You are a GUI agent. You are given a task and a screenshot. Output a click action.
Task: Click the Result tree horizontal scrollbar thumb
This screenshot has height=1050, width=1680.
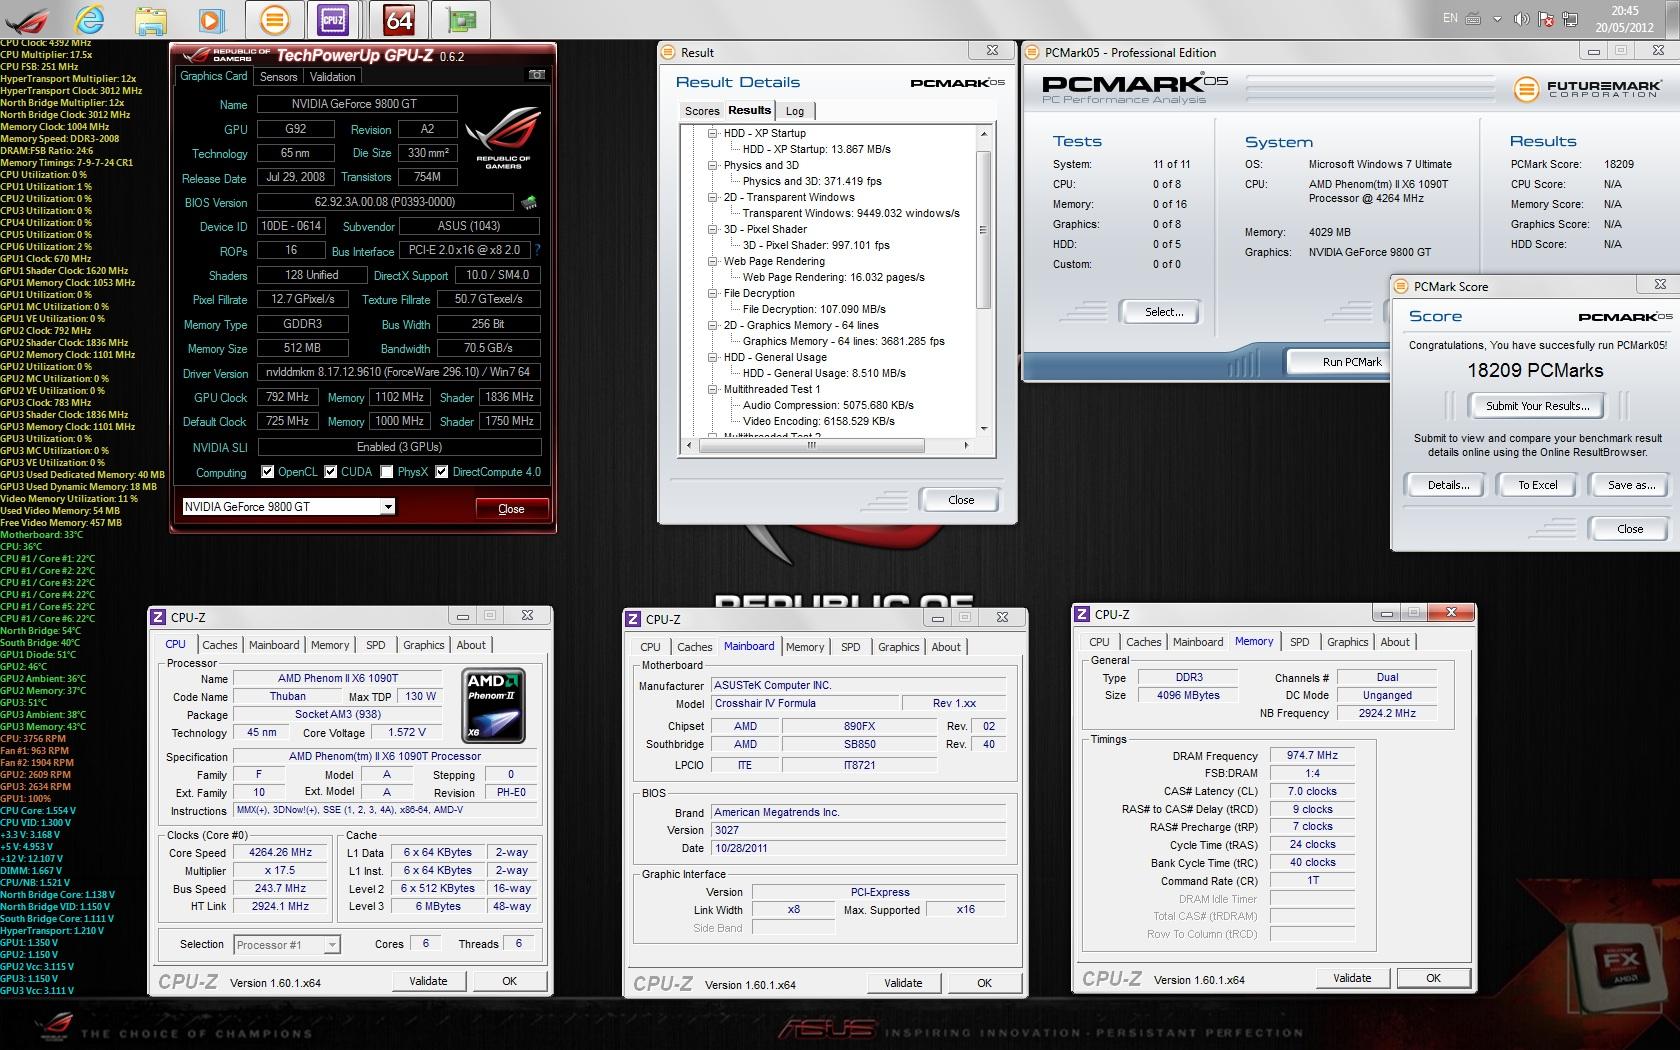[812, 445]
